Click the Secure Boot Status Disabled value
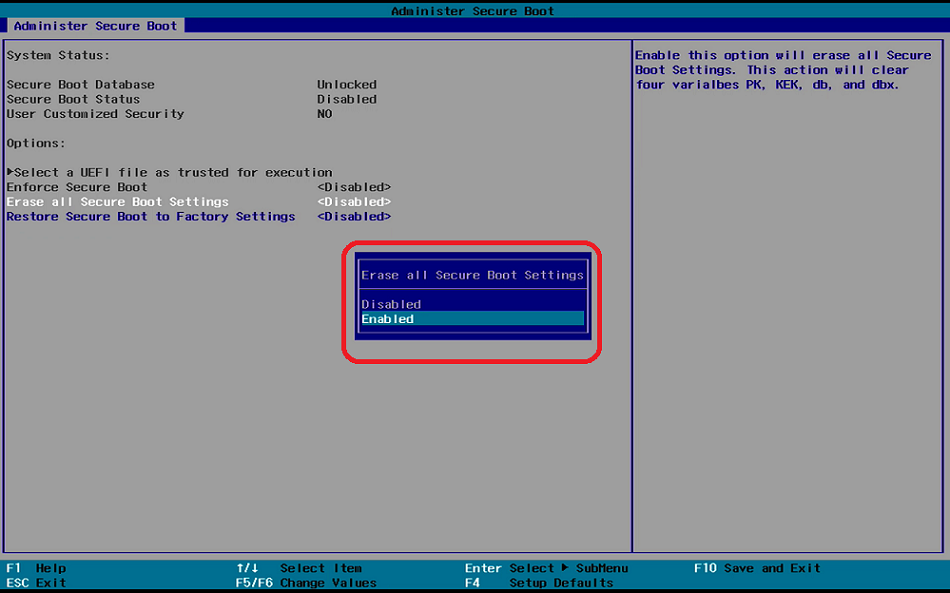 tap(347, 99)
